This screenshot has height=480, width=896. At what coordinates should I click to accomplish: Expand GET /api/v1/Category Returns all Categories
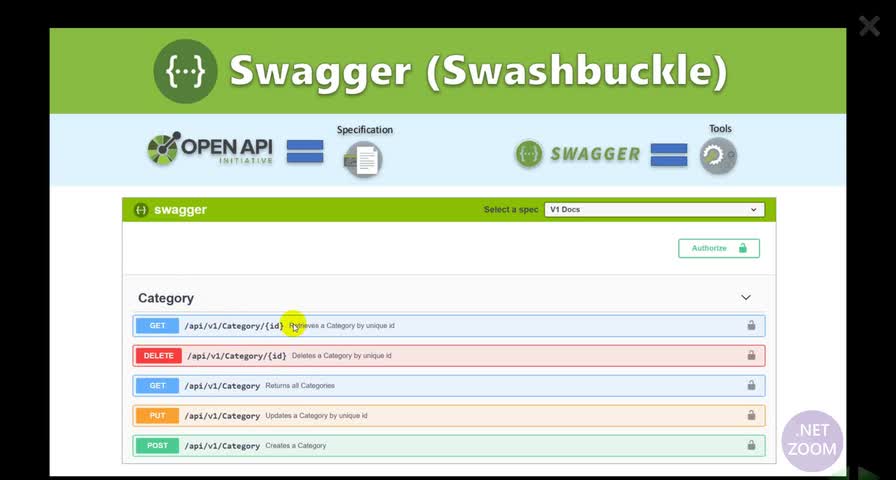coord(449,386)
